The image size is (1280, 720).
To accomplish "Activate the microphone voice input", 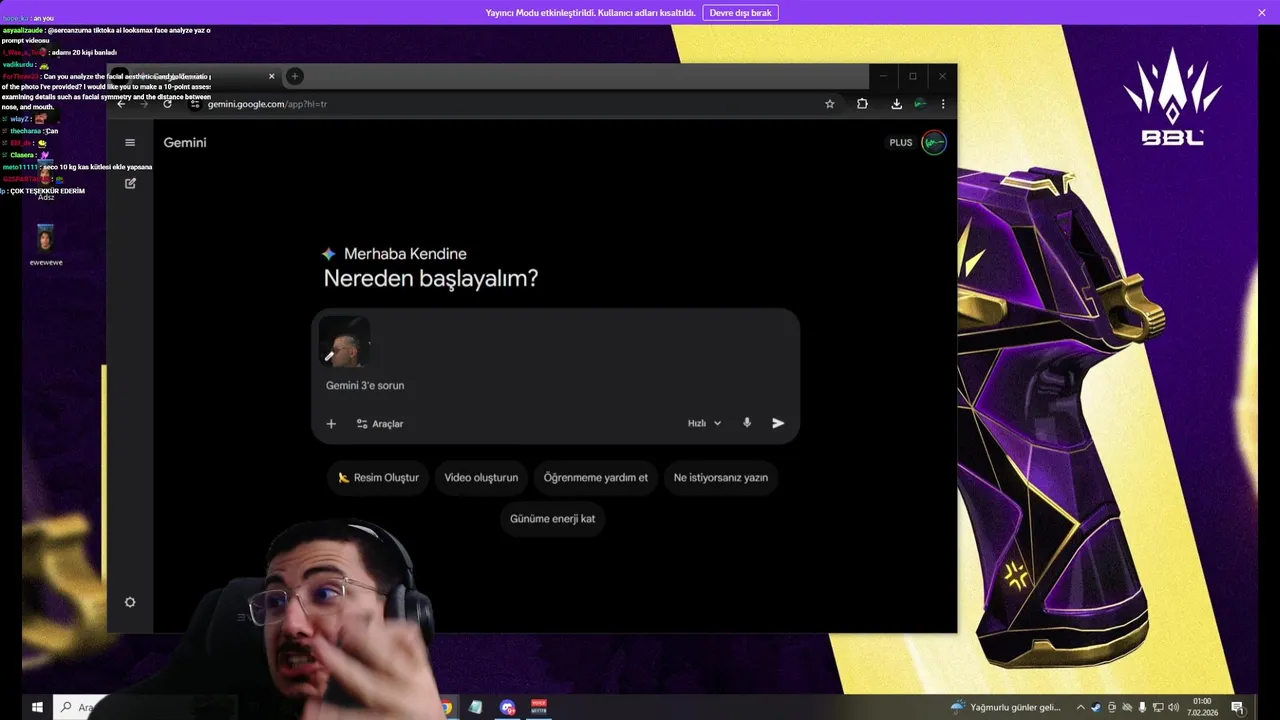I will point(746,423).
